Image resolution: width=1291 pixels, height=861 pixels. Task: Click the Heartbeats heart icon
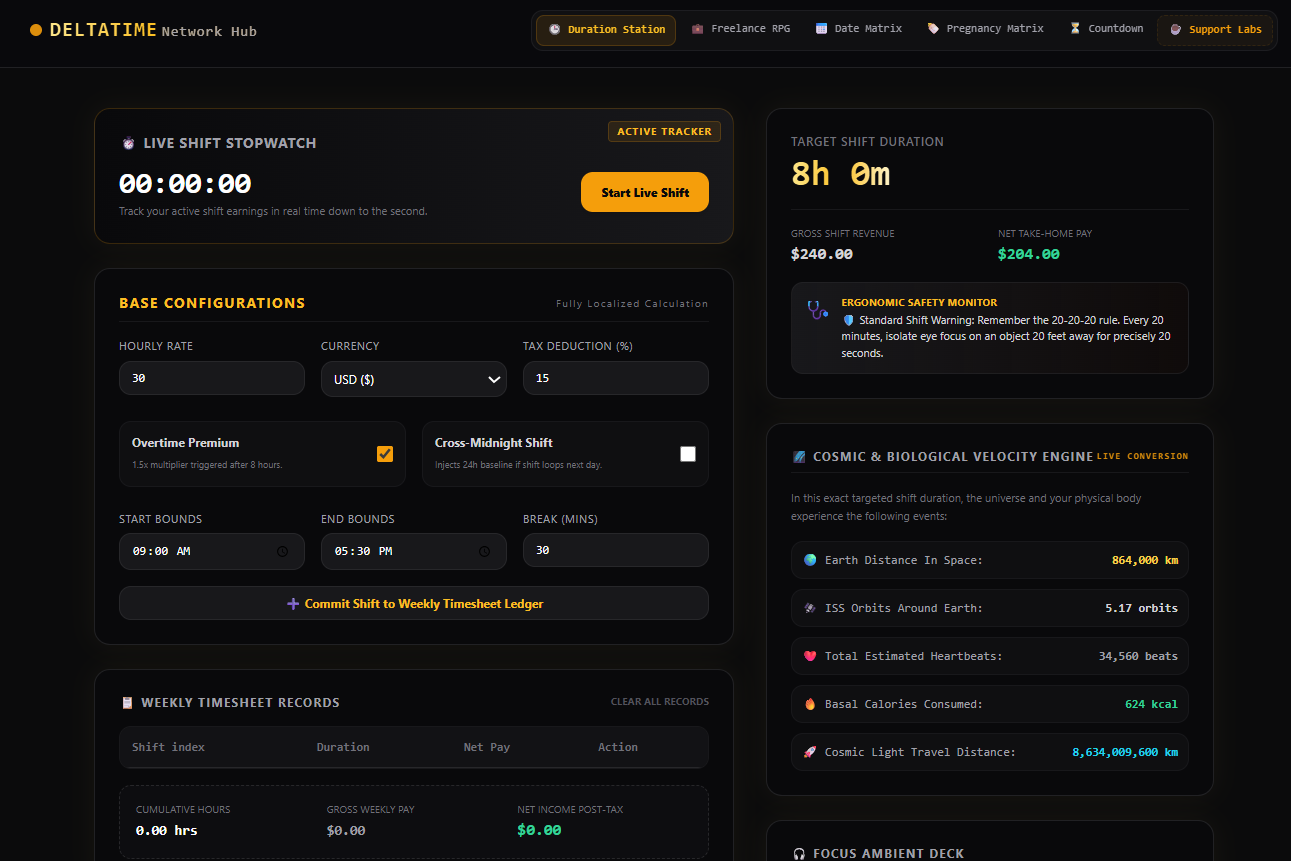point(810,656)
